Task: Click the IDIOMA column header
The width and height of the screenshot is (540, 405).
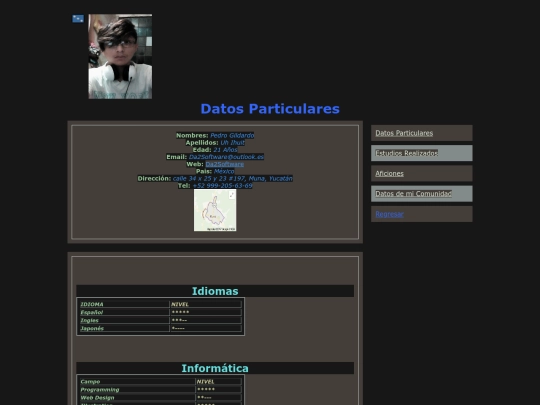Action: tap(92, 304)
